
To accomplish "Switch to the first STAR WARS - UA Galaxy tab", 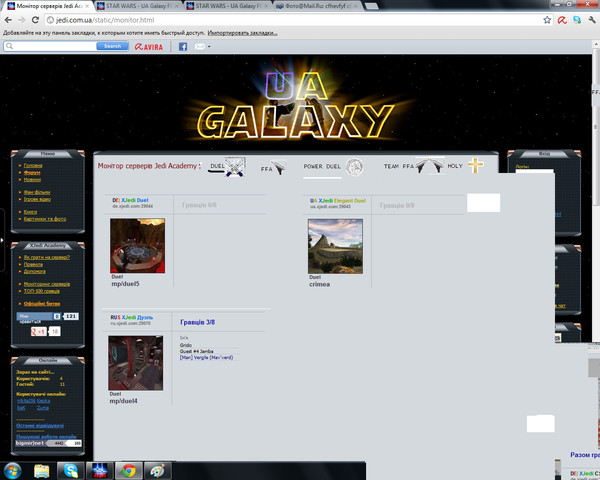I will tap(137, 6).
